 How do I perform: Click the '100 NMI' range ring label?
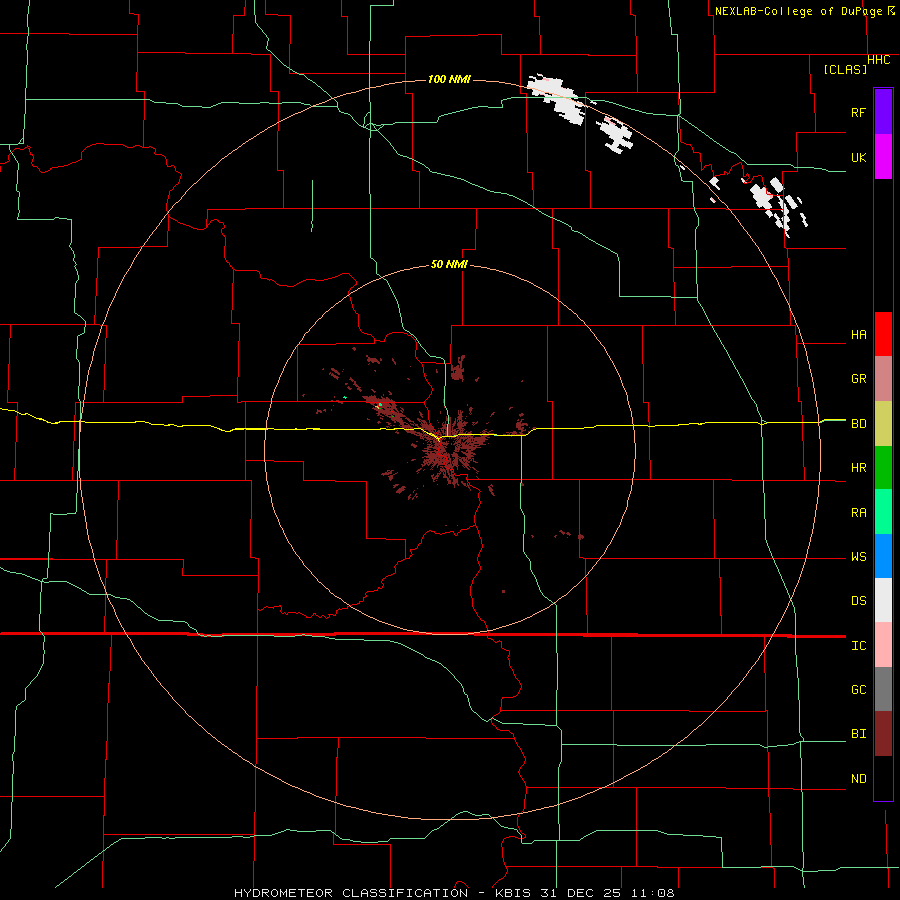pyautogui.click(x=449, y=79)
